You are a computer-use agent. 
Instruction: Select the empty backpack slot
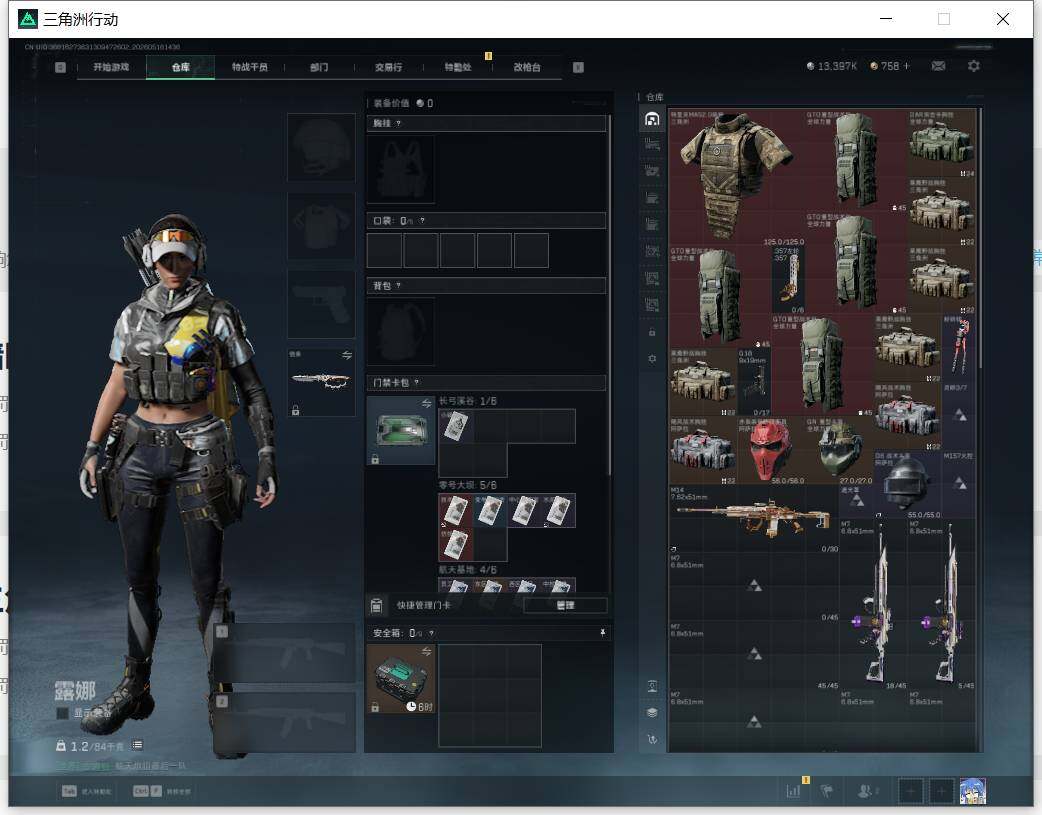[401, 332]
